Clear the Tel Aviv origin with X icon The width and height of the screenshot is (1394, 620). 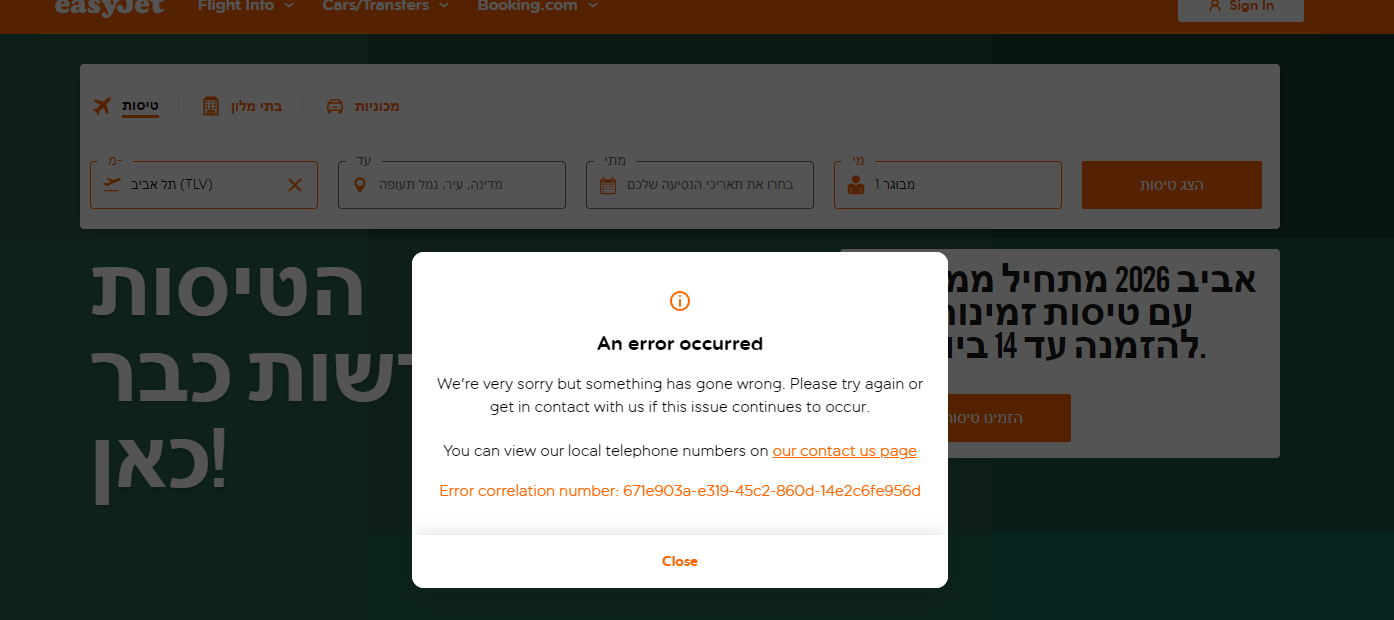point(295,185)
